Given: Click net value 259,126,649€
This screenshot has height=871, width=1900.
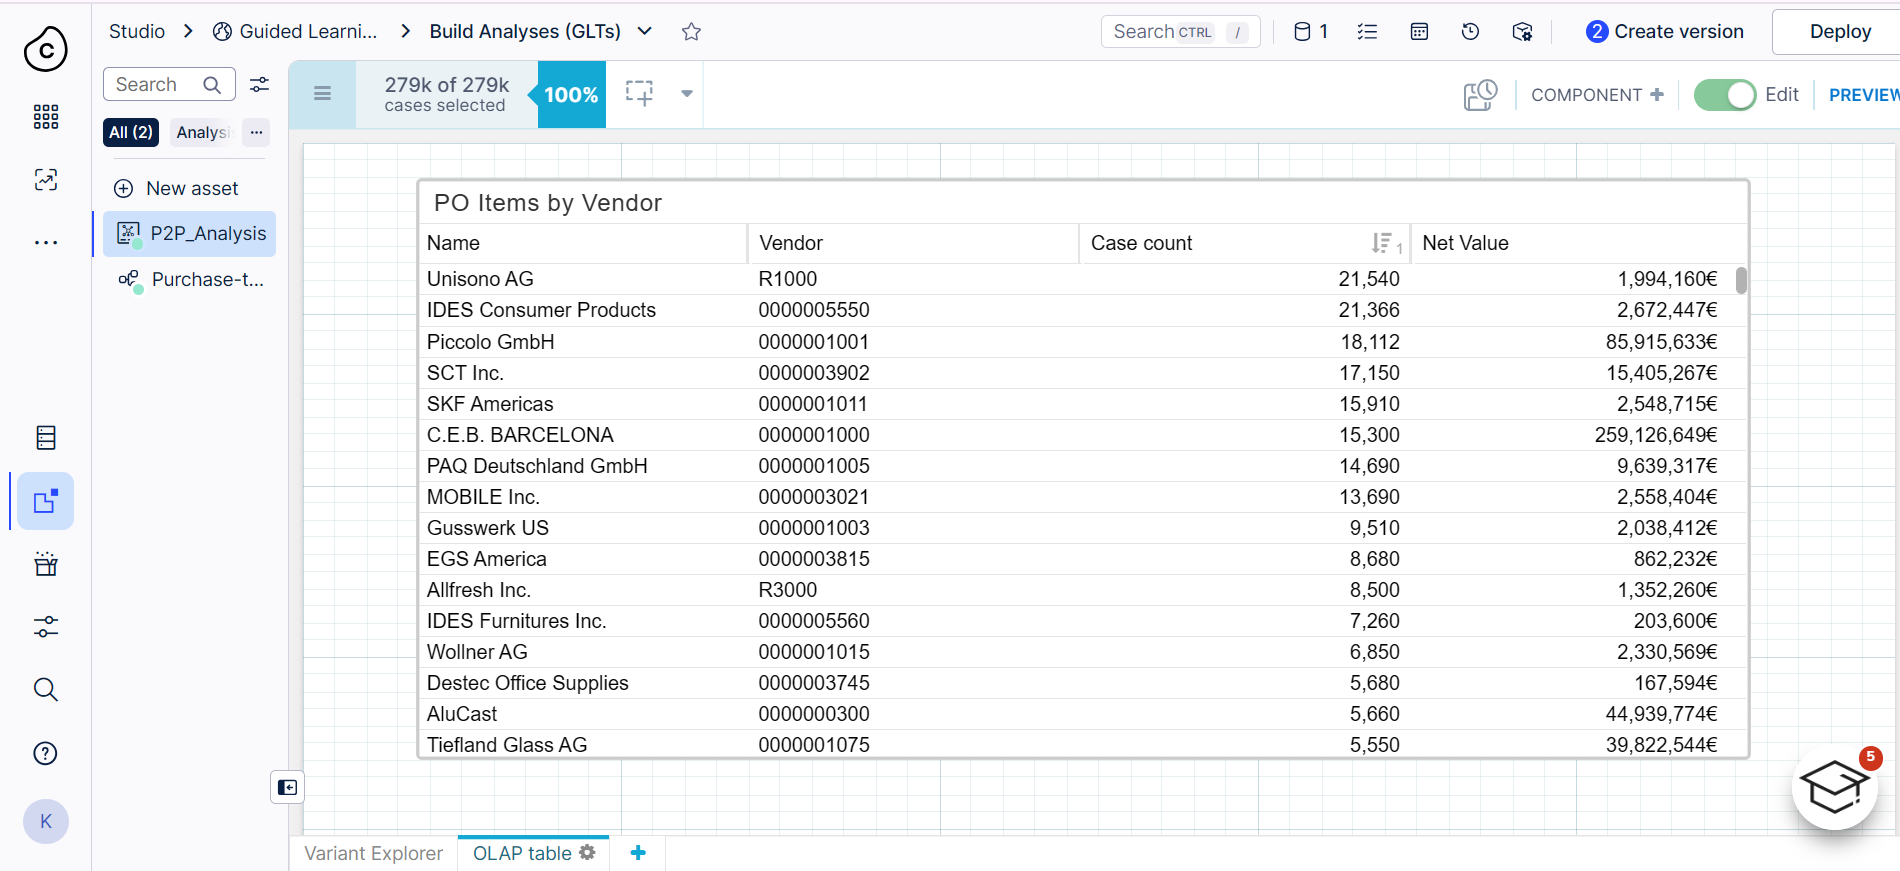Looking at the screenshot, I should (1656, 435).
